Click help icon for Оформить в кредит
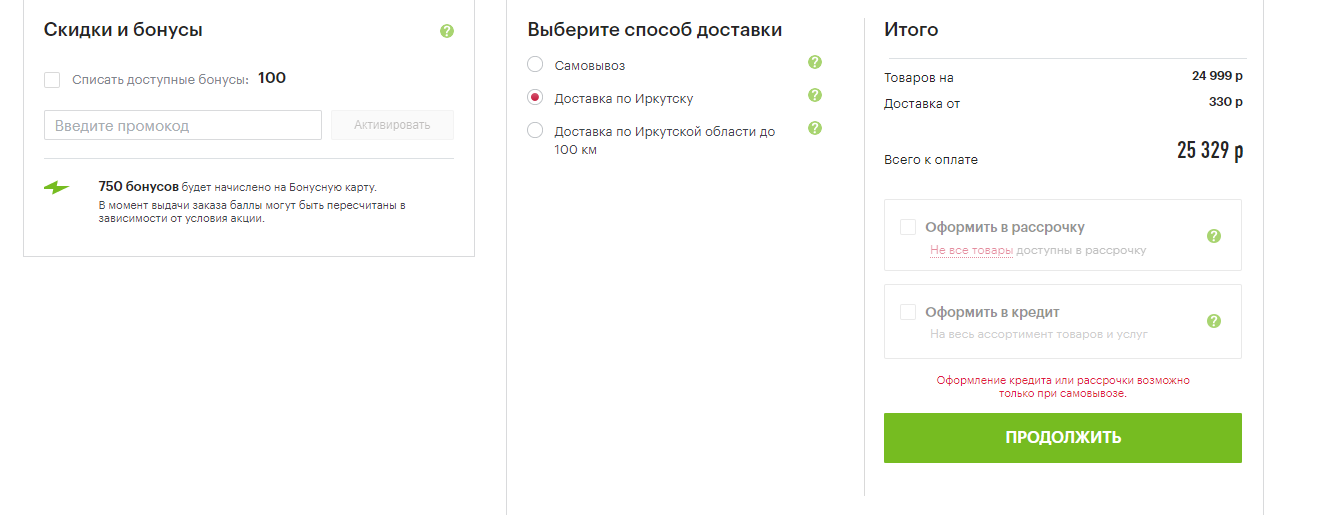Screen dimensions: 1344x515 click(1214, 321)
